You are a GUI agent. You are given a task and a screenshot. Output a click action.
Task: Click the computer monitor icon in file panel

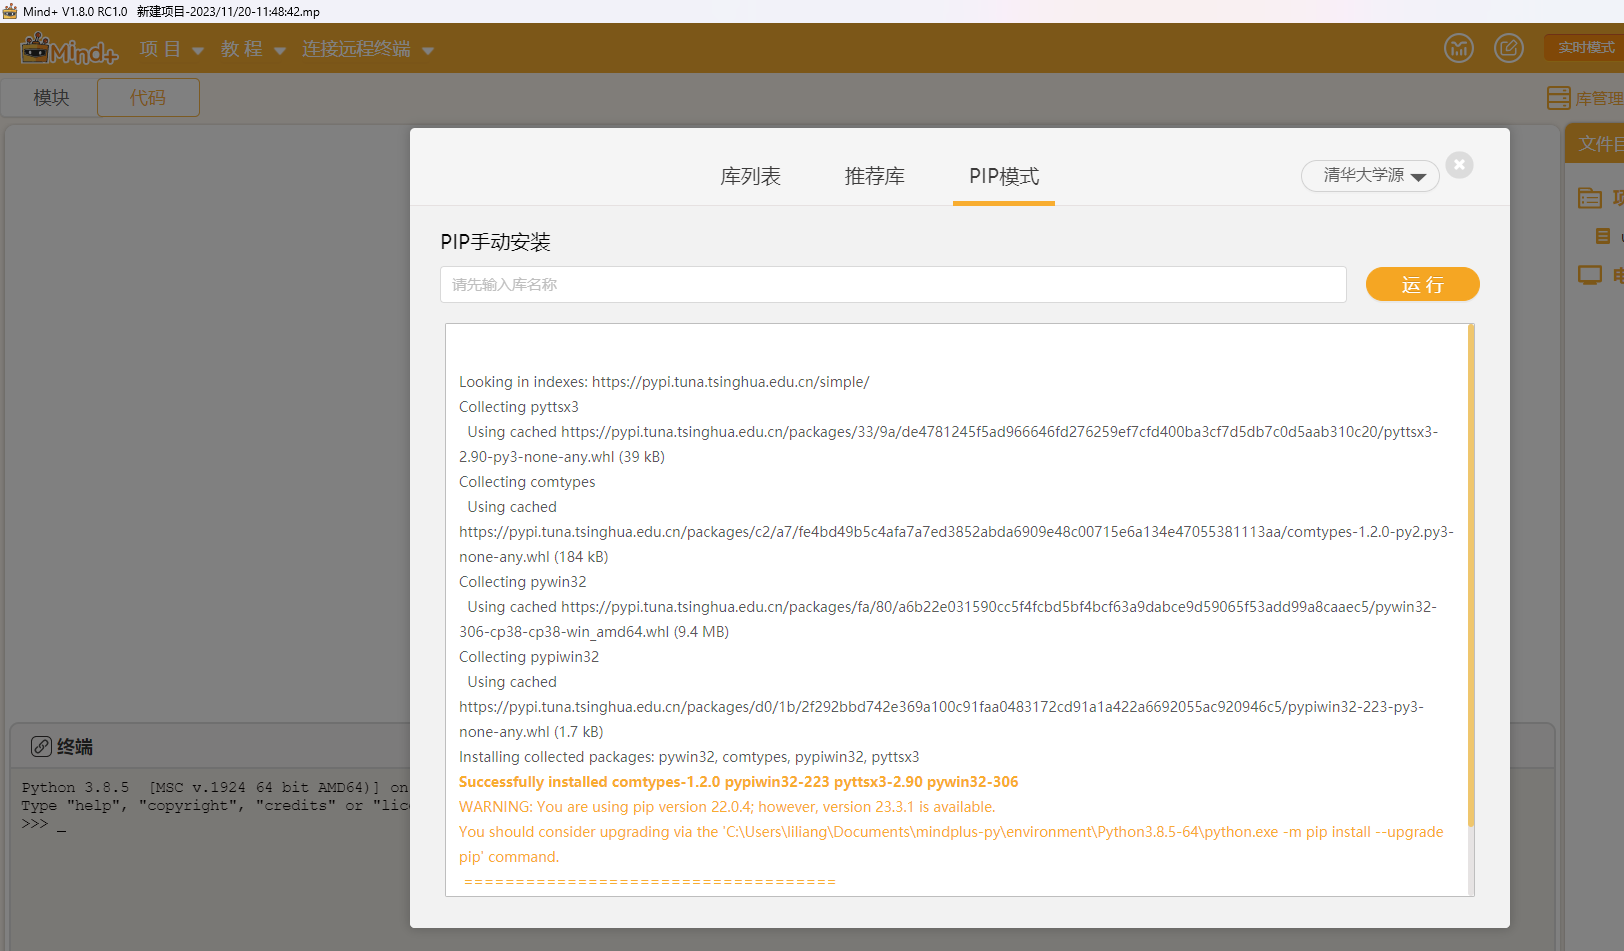point(1590,275)
